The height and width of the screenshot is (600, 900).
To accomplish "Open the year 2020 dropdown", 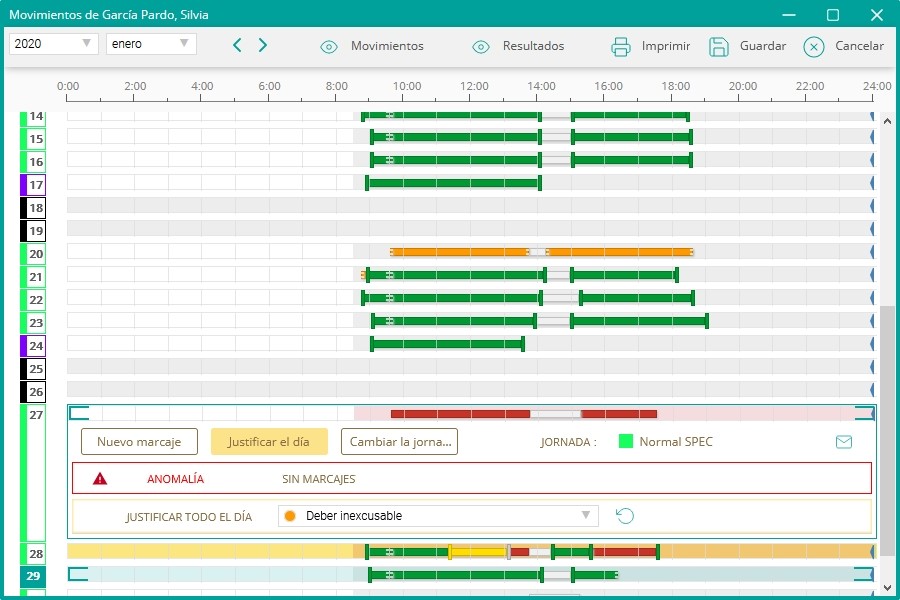I will click(x=53, y=44).
